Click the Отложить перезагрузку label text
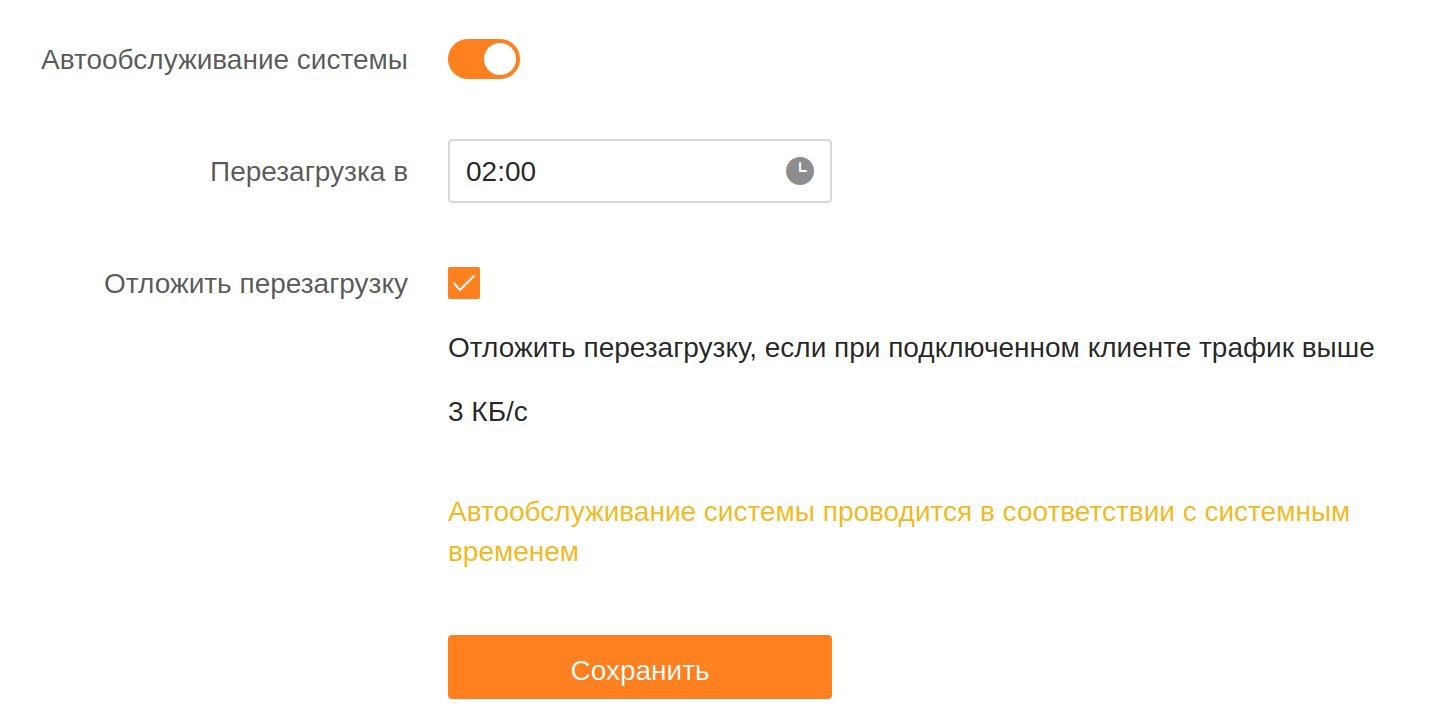The width and height of the screenshot is (1437, 715). pos(256,284)
